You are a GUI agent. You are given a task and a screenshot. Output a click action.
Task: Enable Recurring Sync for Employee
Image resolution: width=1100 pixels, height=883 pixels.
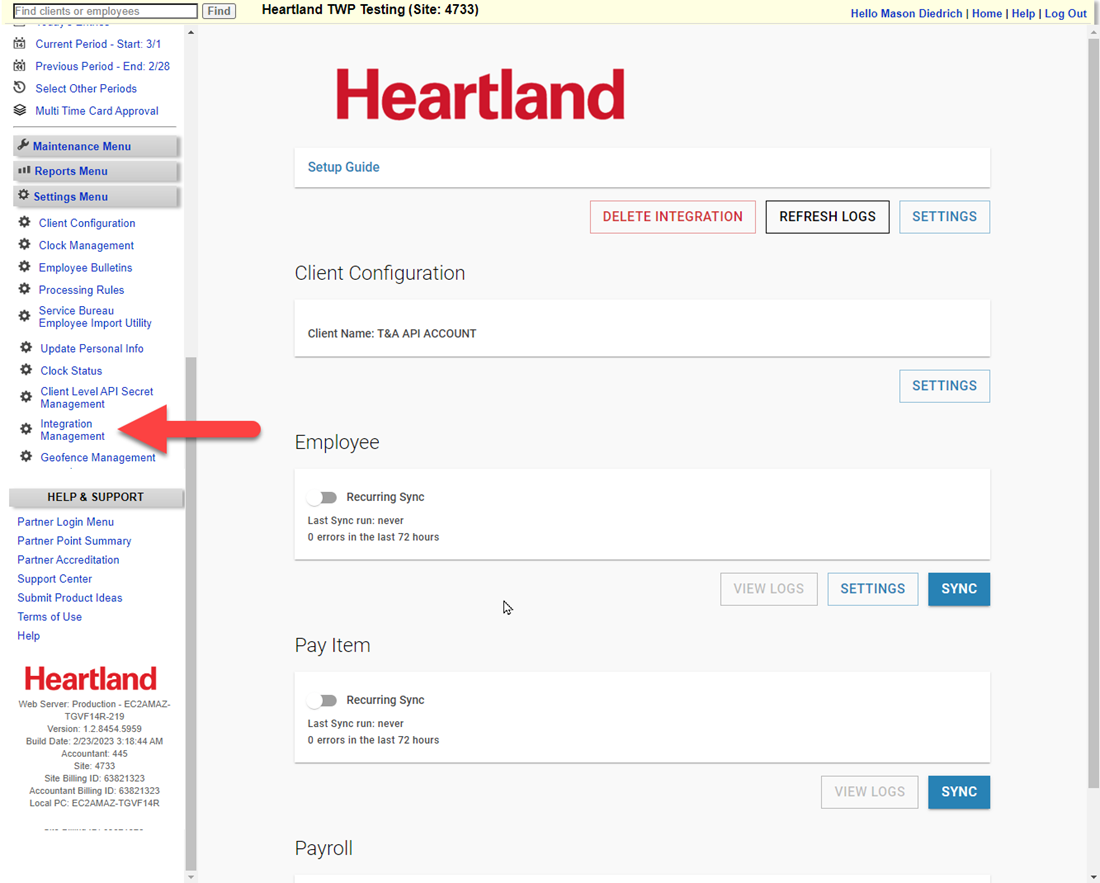[x=322, y=496]
